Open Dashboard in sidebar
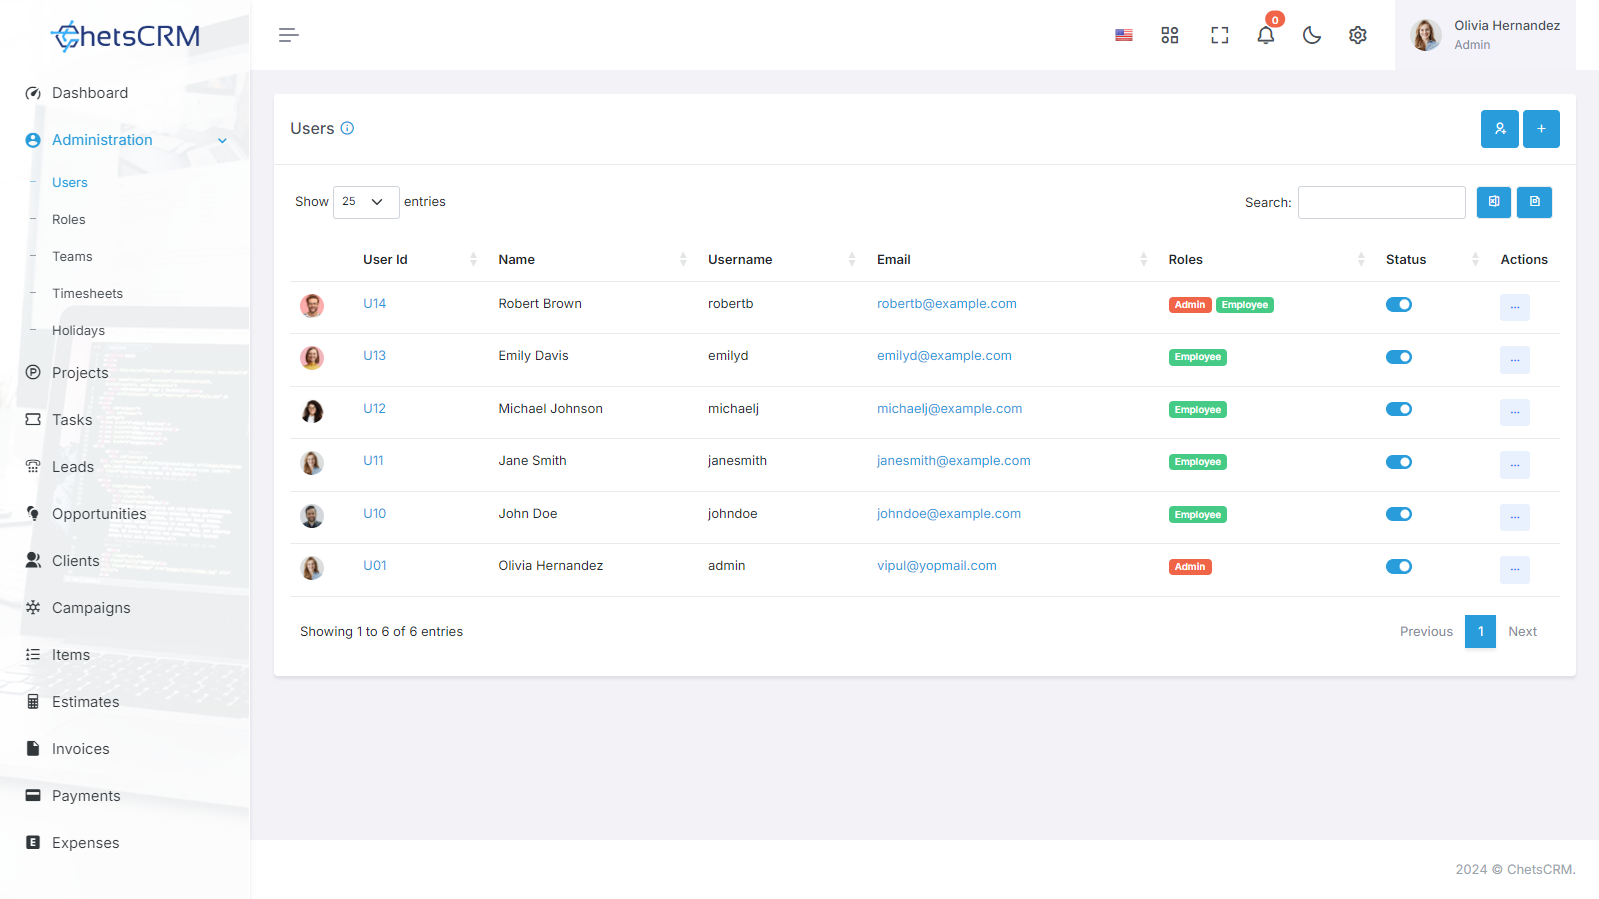The height and width of the screenshot is (899, 1599). (90, 93)
